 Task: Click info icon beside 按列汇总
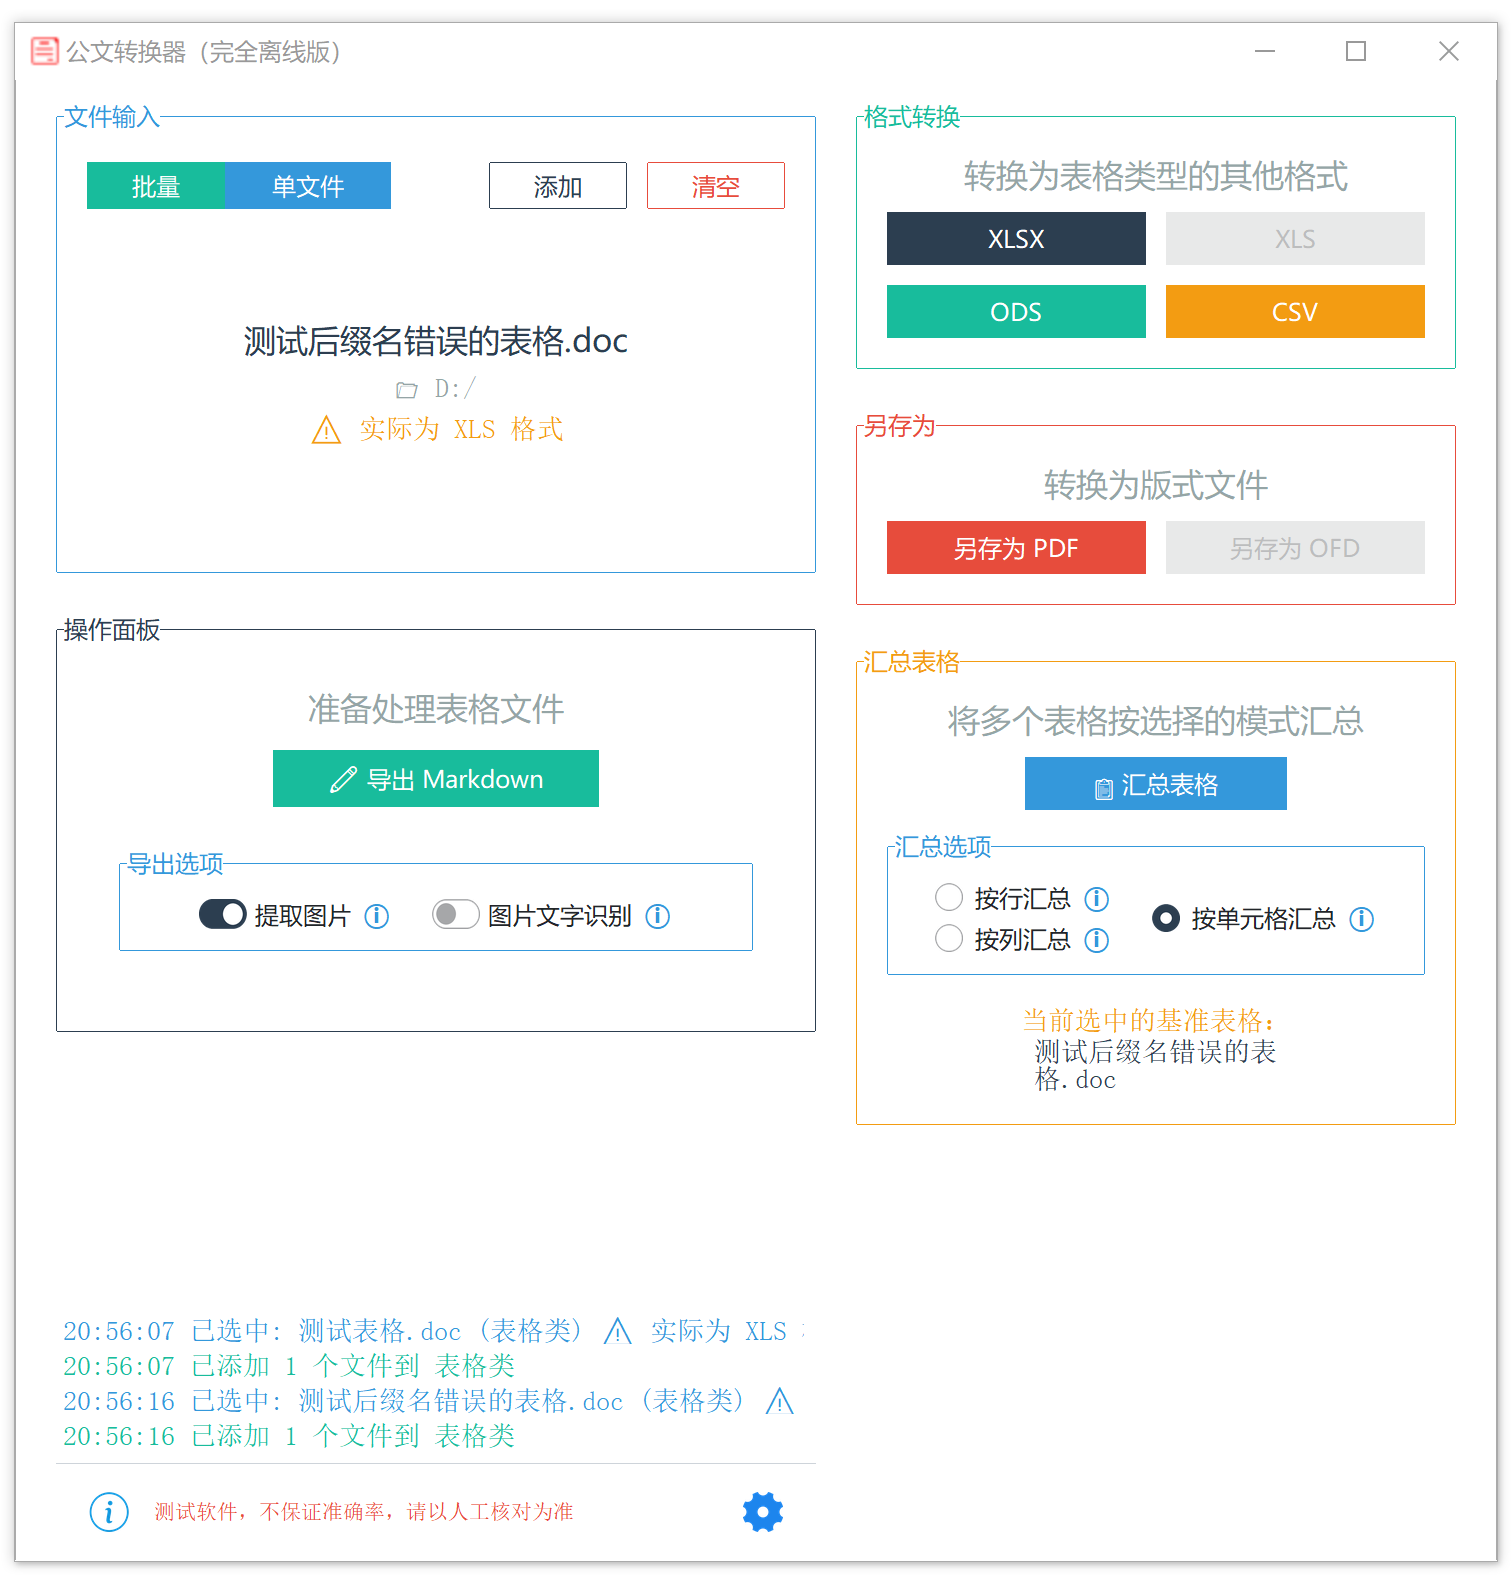[x=1097, y=940]
